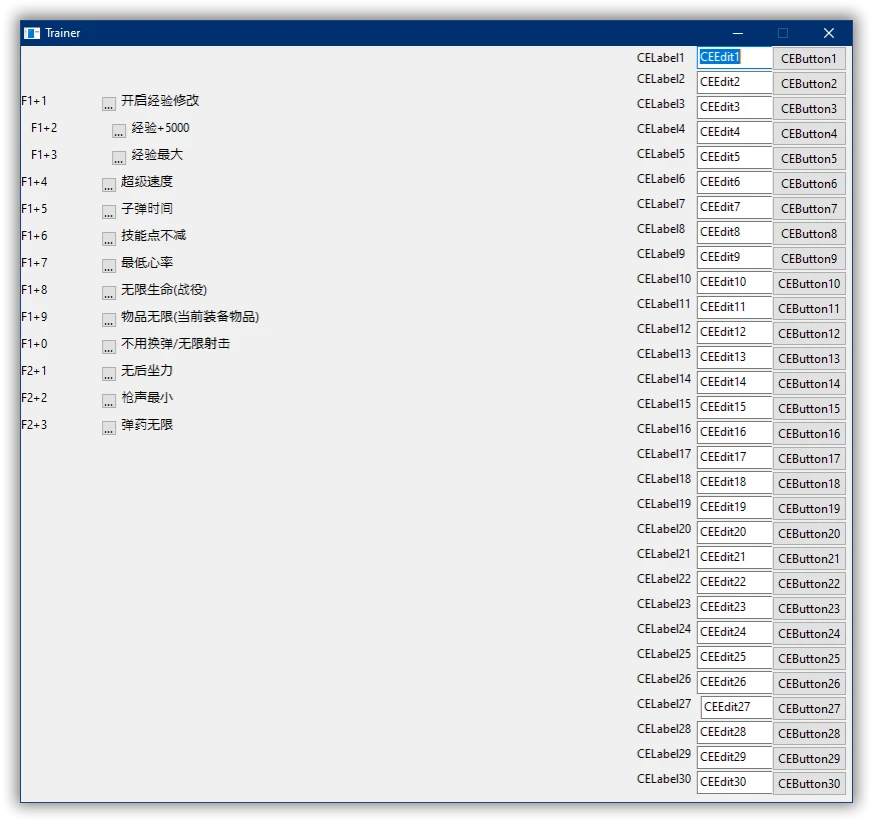Toggle the 经验+5000 checkbox
Viewport: 872px width, 823px height.
pos(118,131)
